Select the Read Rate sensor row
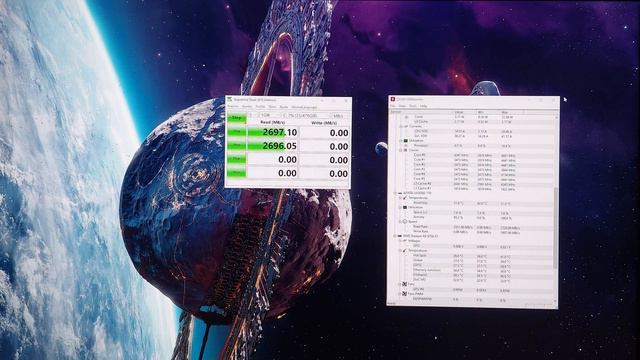640x360 pixels. (x=471, y=227)
